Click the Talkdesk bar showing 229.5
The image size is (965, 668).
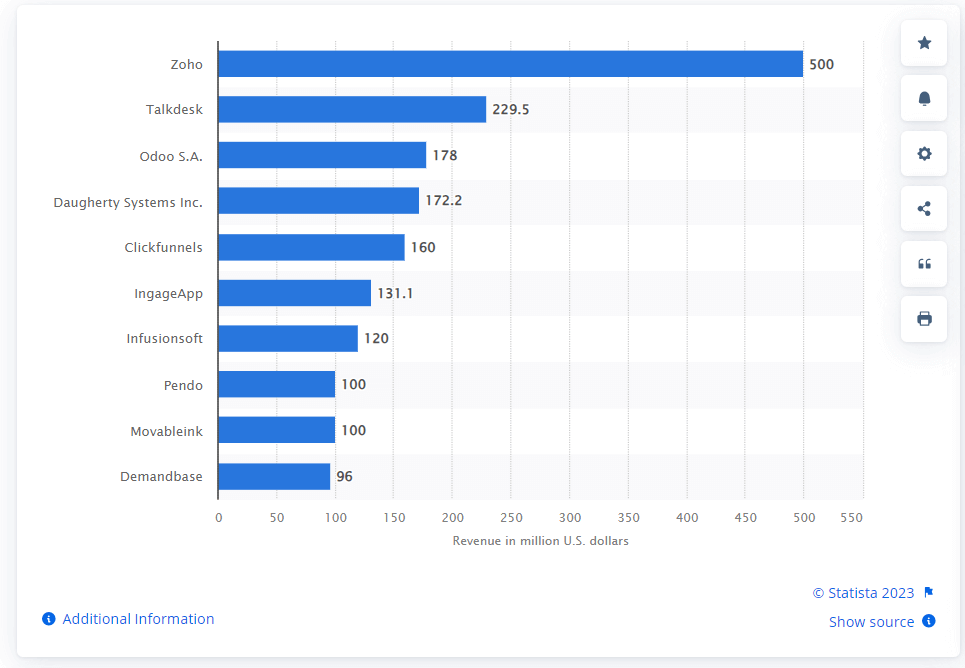(x=350, y=109)
